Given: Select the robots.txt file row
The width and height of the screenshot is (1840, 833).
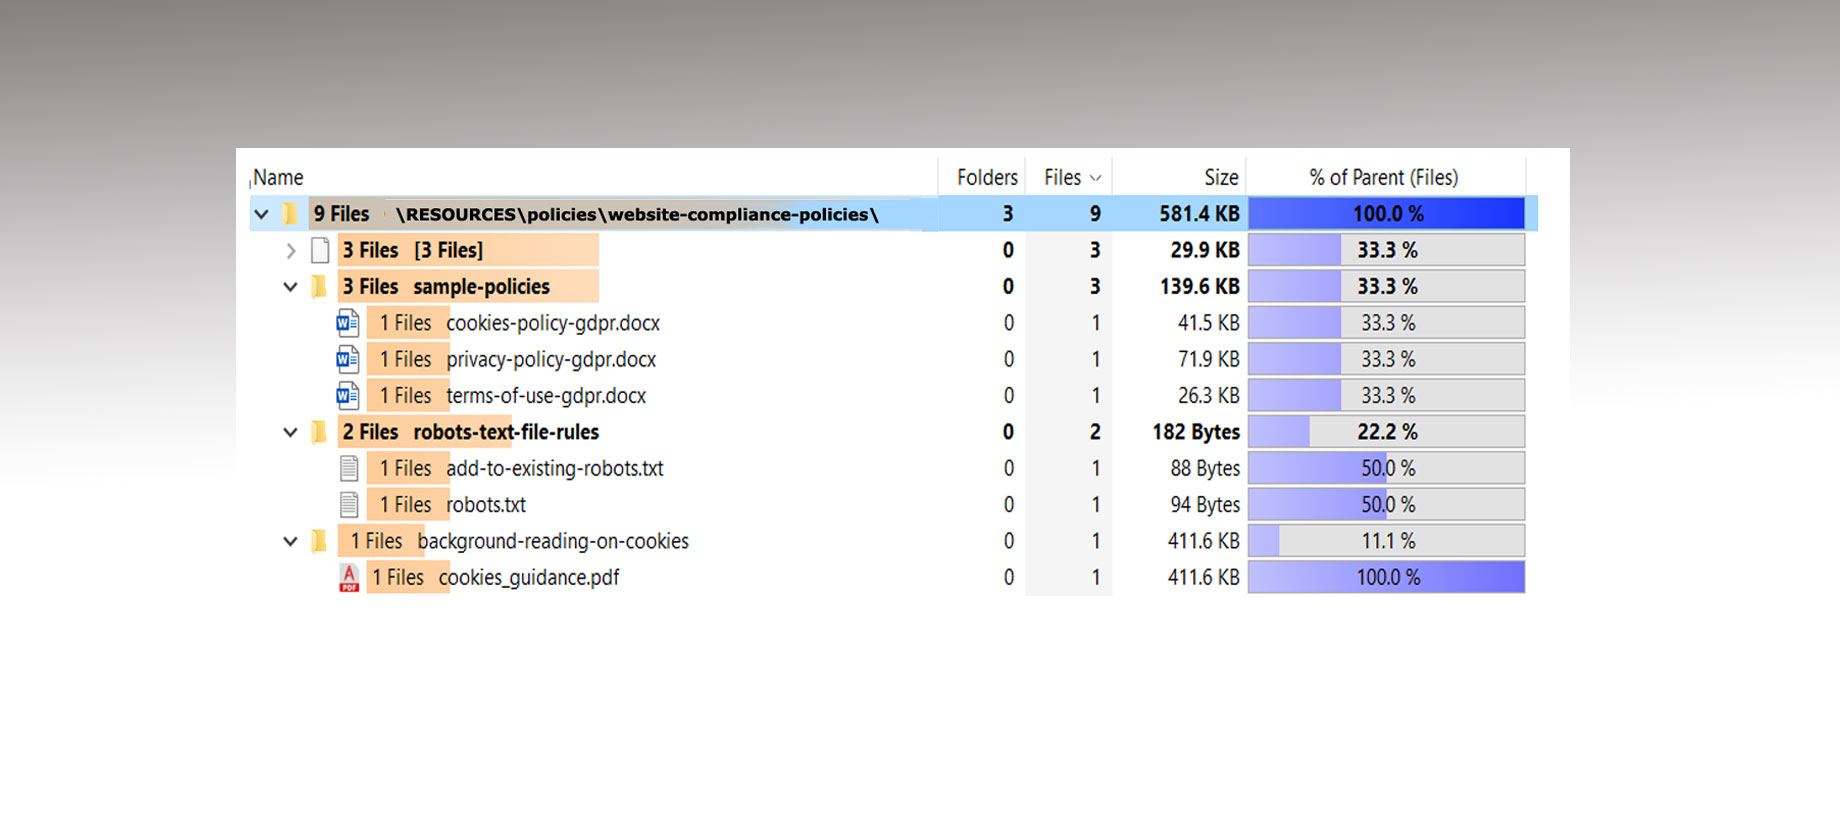Looking at the screenshot, I should (x=486, y=505).
